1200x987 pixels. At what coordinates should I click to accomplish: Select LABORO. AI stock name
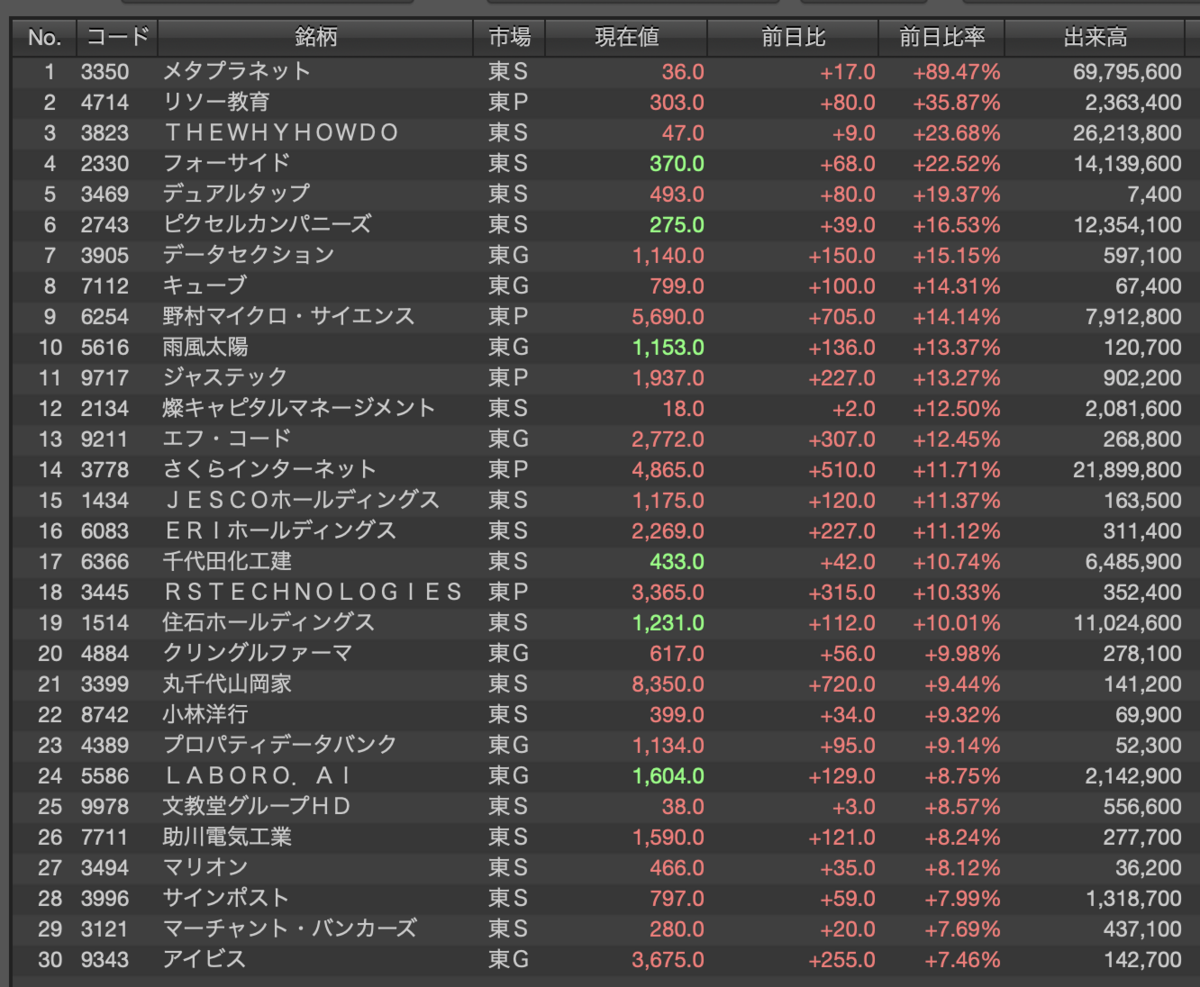coord(258,776)
